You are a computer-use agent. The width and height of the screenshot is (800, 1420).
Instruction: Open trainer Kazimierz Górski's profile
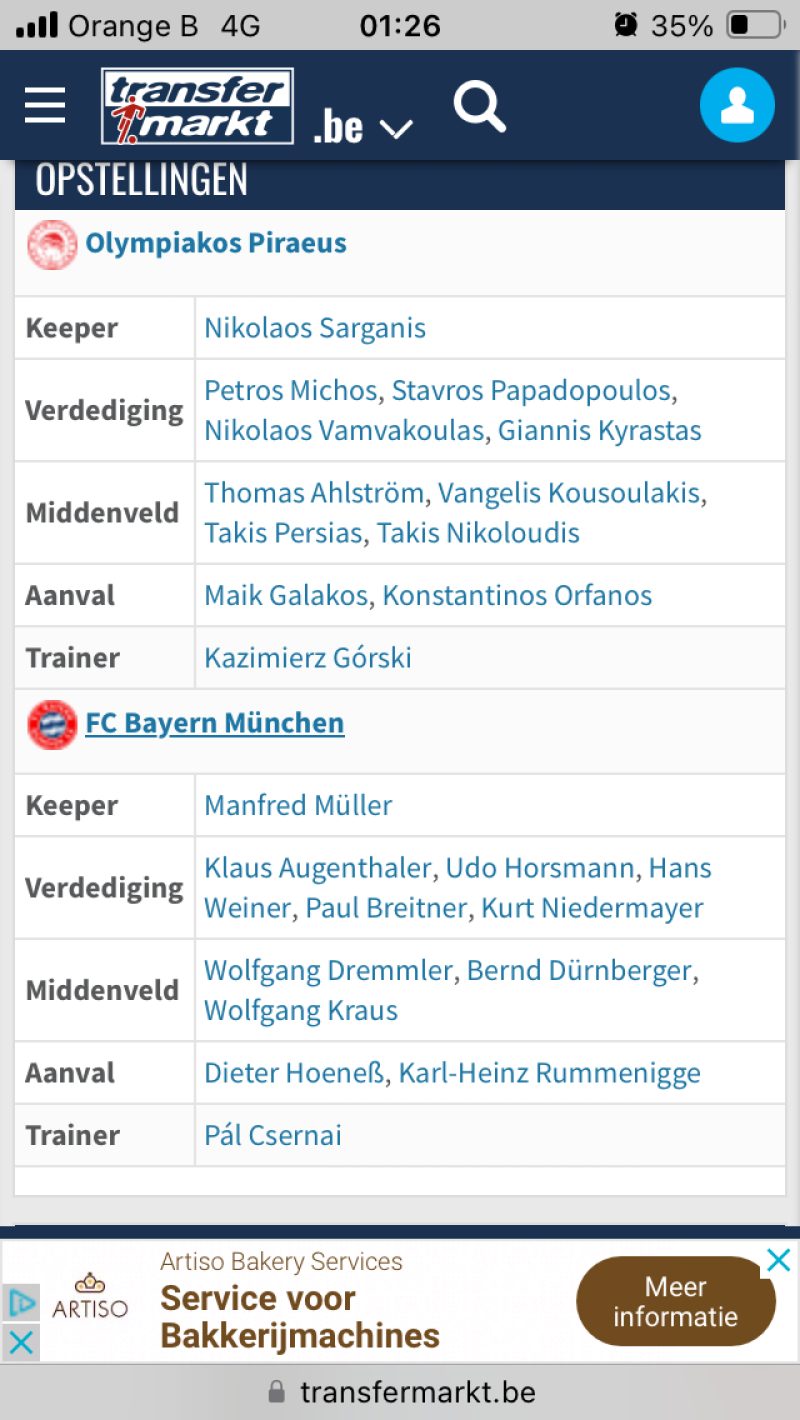pos(308,658)
